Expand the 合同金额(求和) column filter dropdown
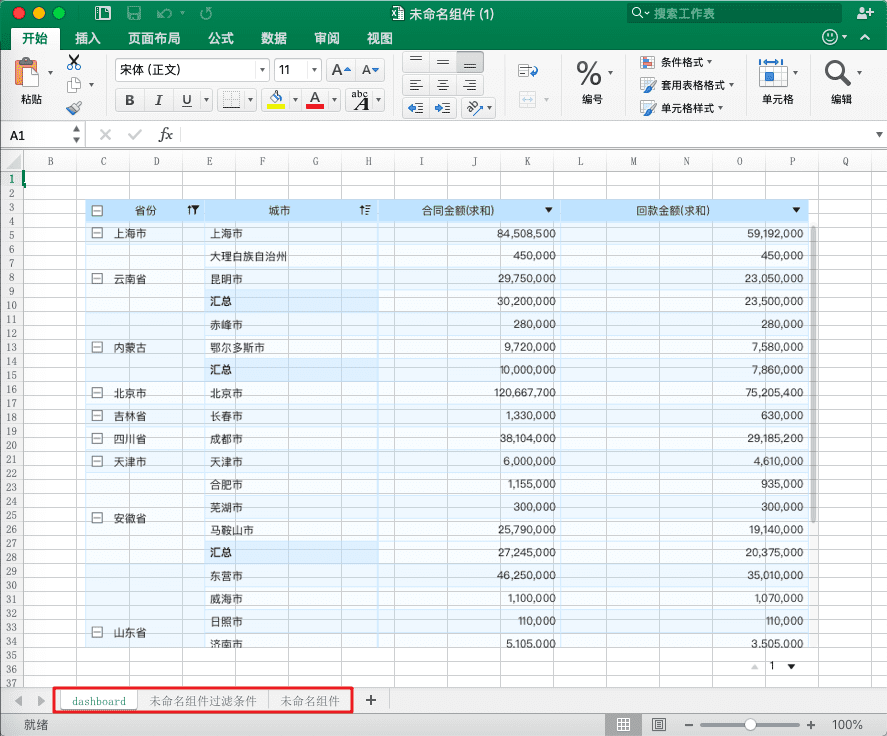887x736 pixels. (x=548, y=210)
